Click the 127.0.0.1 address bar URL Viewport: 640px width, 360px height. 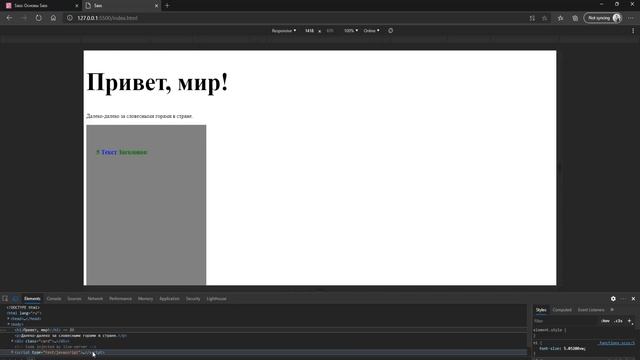(x=107, y=18)
